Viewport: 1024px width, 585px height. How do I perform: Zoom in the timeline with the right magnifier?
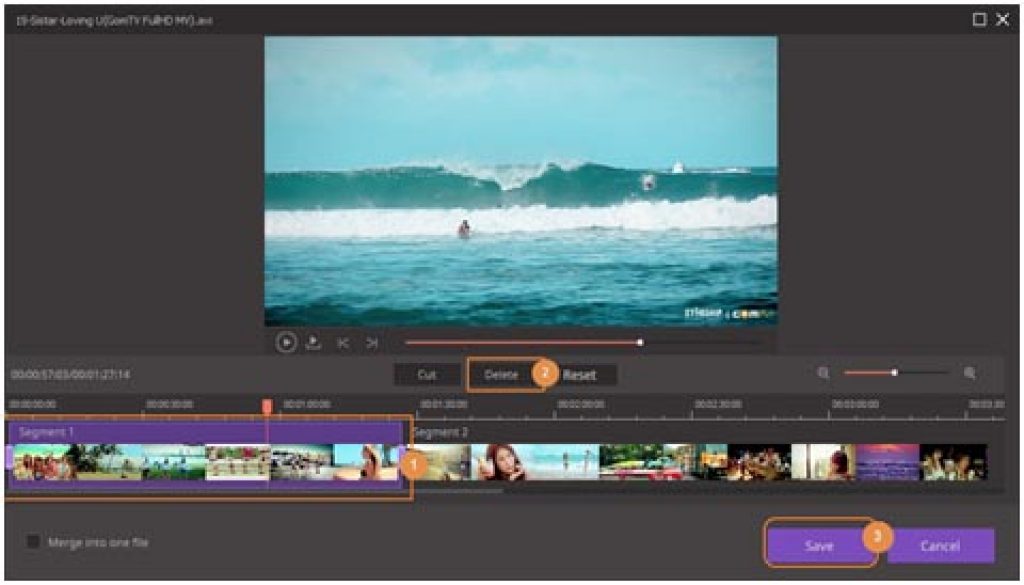click(968, 372)
